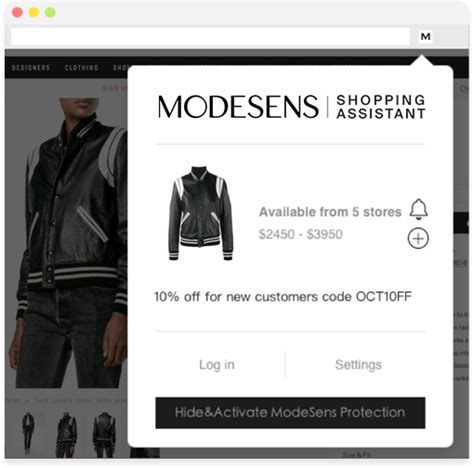Image resolution: width=474 pixels, height=468 pixels.
Task: Select third jacket thumbnail below photo
Action: pyautogui.click(x=104, y=434)
